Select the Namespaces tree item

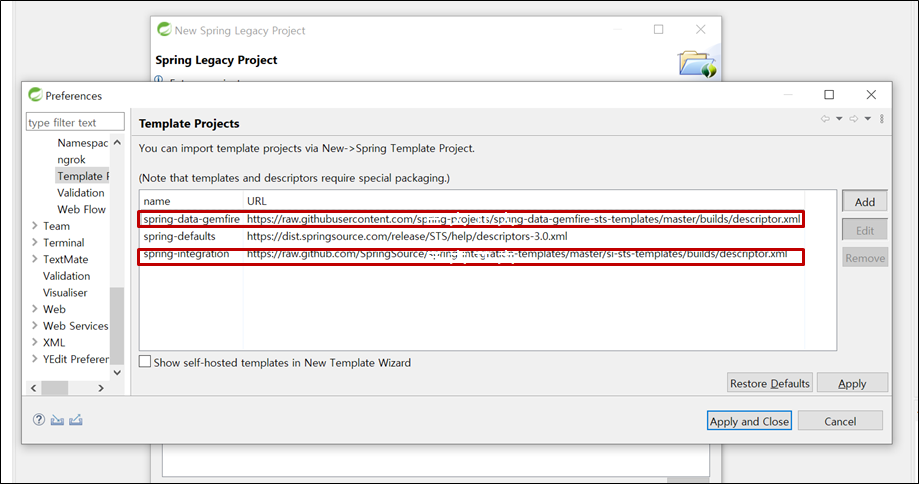pyautogui.click(x=83, y=143)
